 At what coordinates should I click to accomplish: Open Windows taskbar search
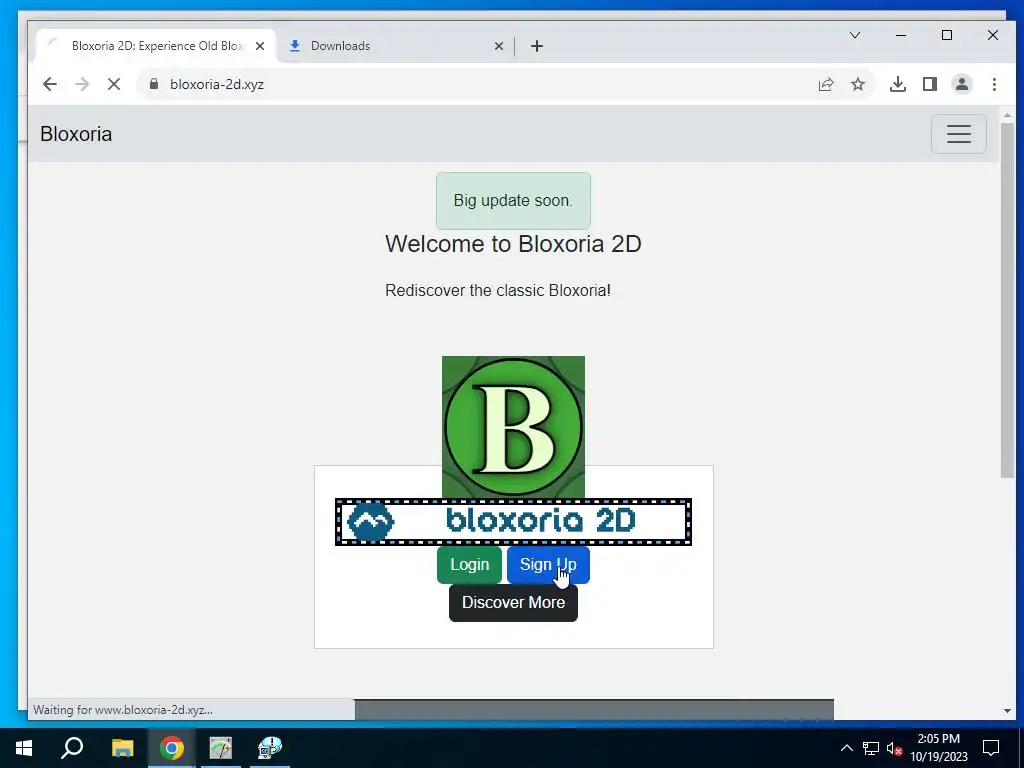tap(72, 748)
